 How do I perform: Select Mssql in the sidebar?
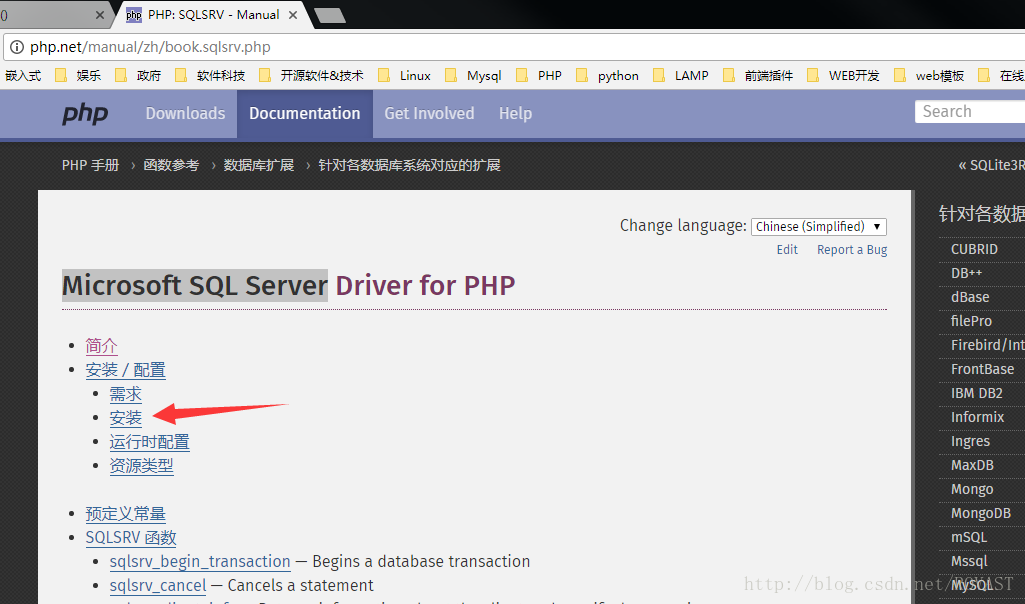pyautogui.click(x=969, y=562)
